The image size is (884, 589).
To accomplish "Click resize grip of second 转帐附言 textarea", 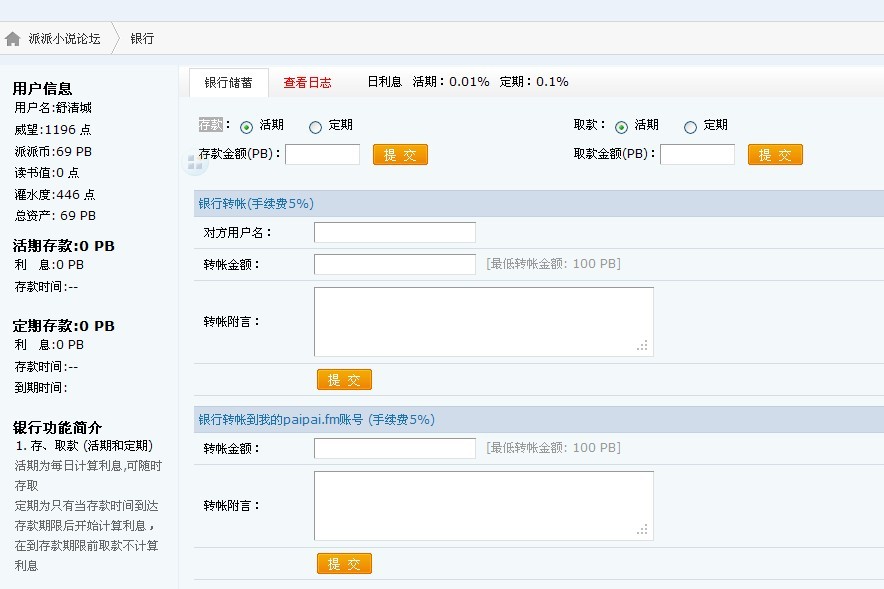I will [x=642, y=530].
